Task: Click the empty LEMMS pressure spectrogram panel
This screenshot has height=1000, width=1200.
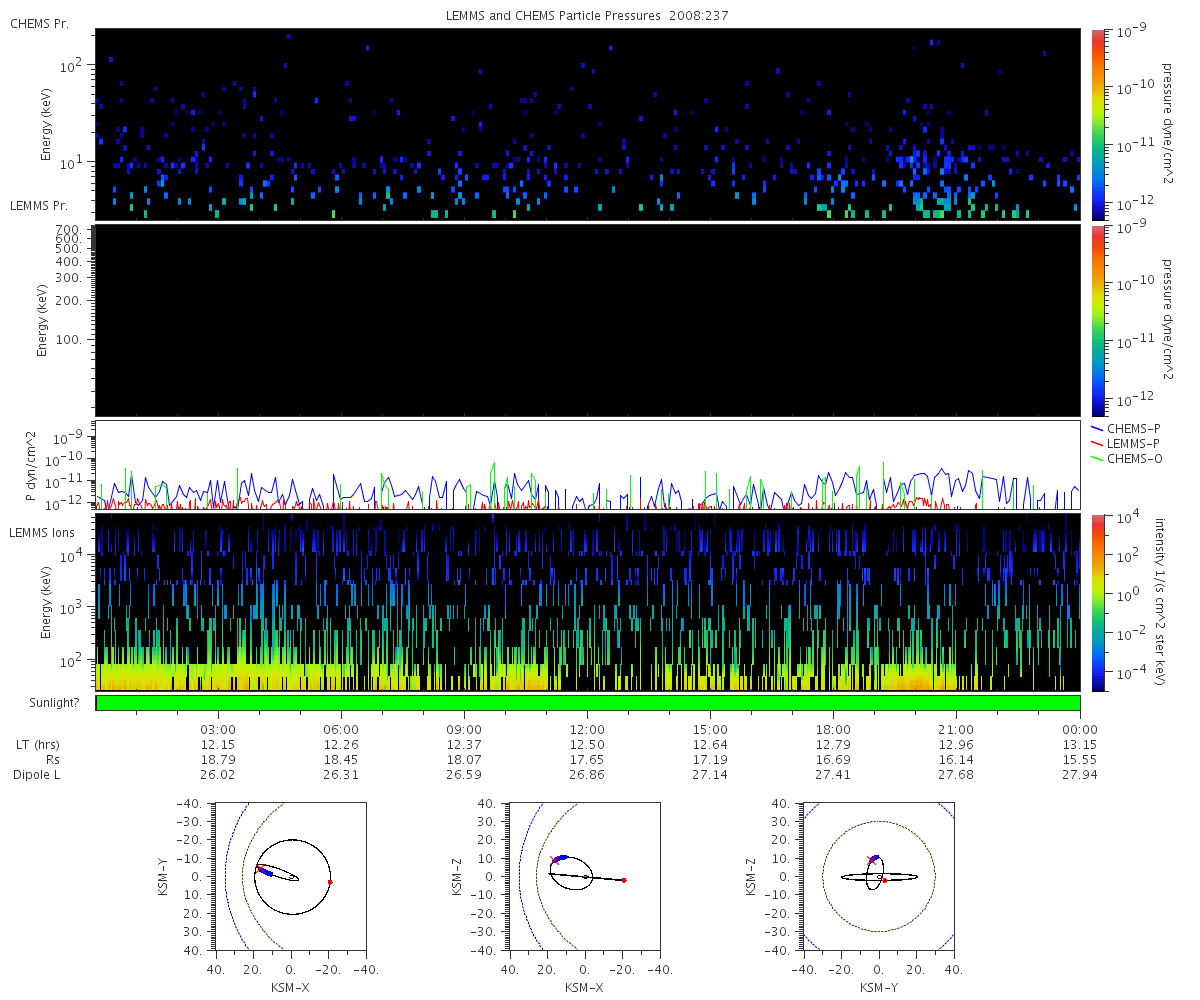Action: 588,320
